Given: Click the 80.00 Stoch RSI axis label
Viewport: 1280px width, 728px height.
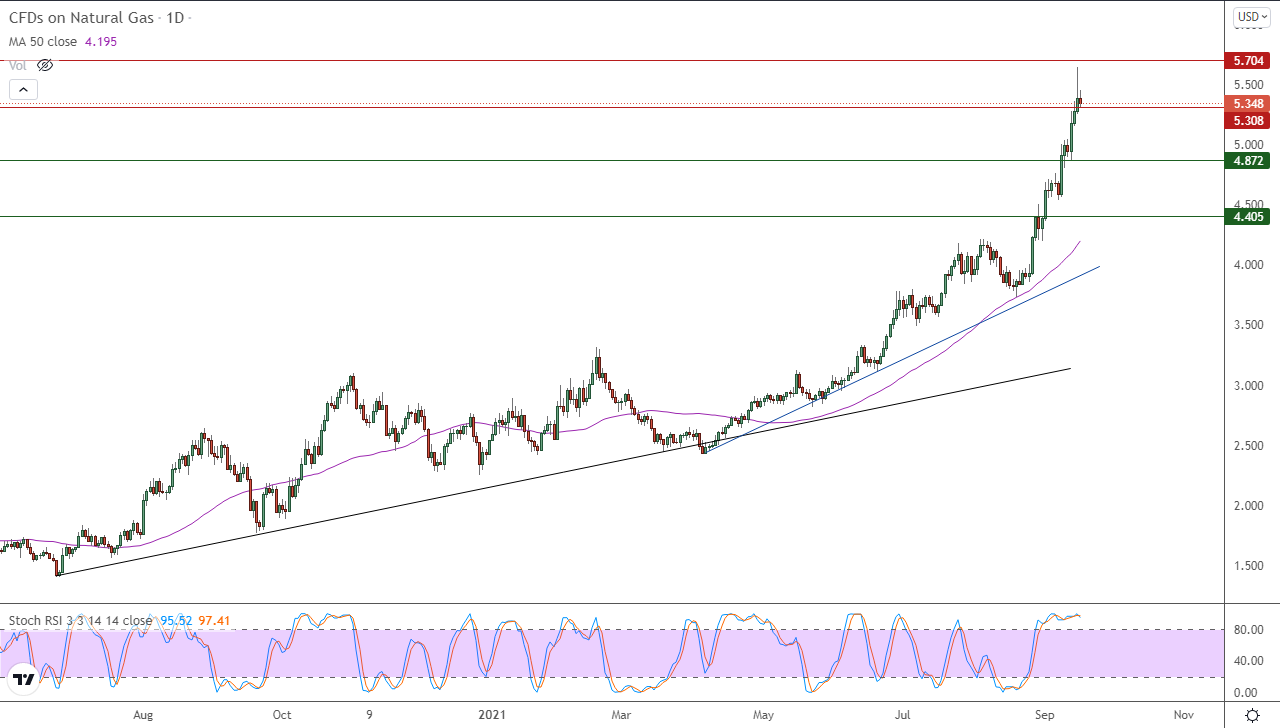Looking at the screenshot, I should (1248, 630).
